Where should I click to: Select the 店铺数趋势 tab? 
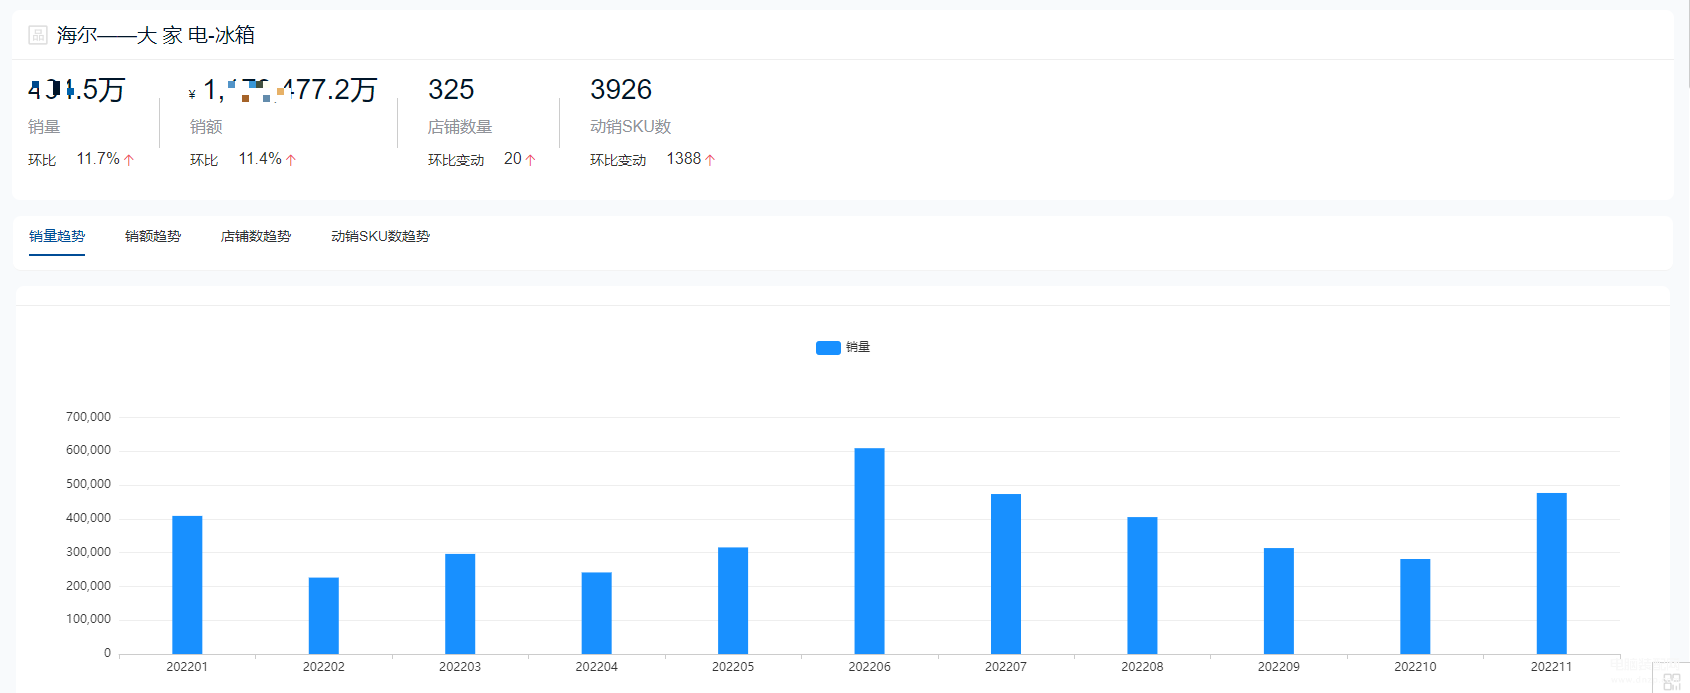tap(256, 236)
